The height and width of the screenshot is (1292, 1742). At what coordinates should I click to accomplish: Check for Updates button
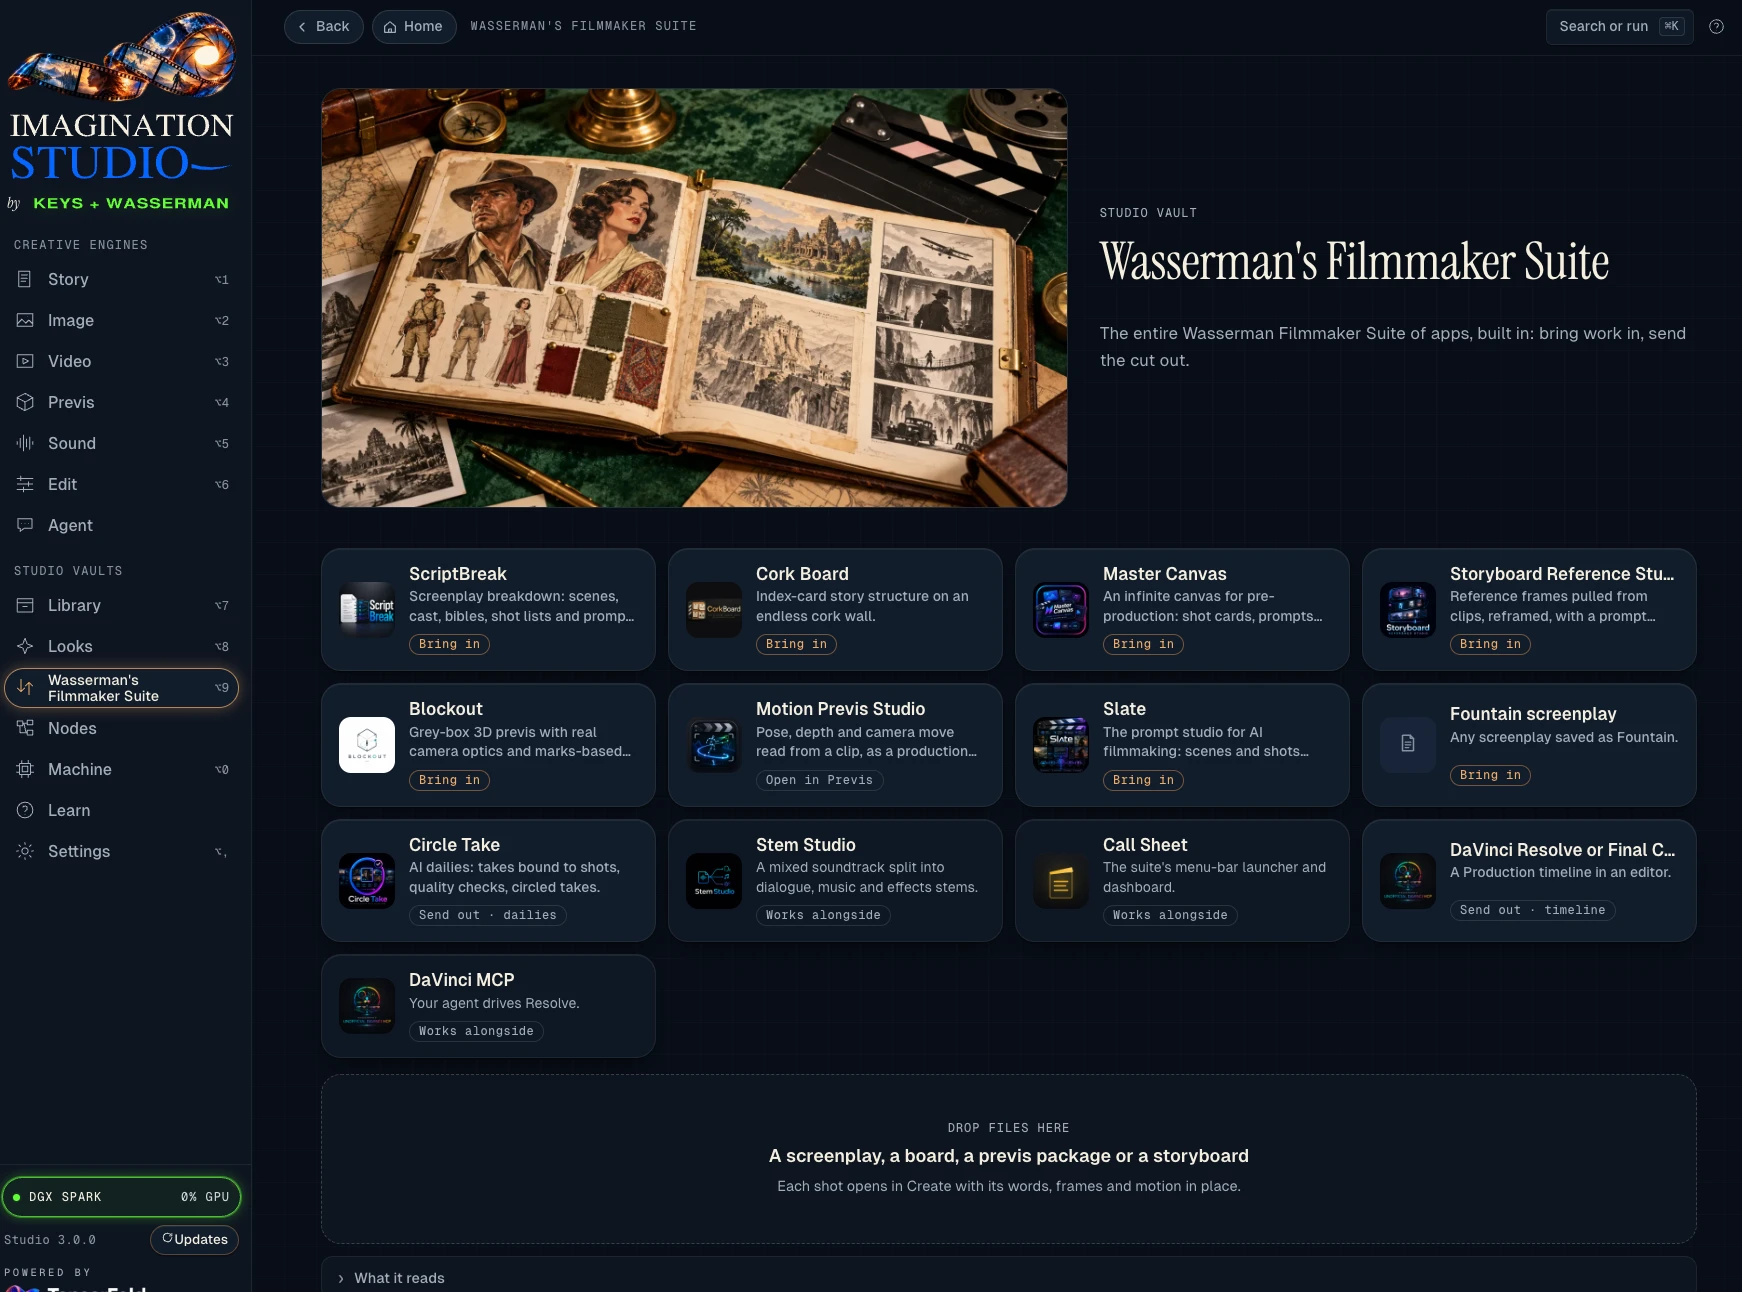(194, 1240)
